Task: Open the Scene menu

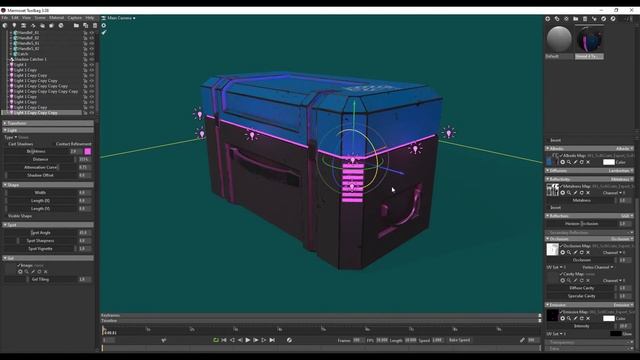Action: click(40, 18)
